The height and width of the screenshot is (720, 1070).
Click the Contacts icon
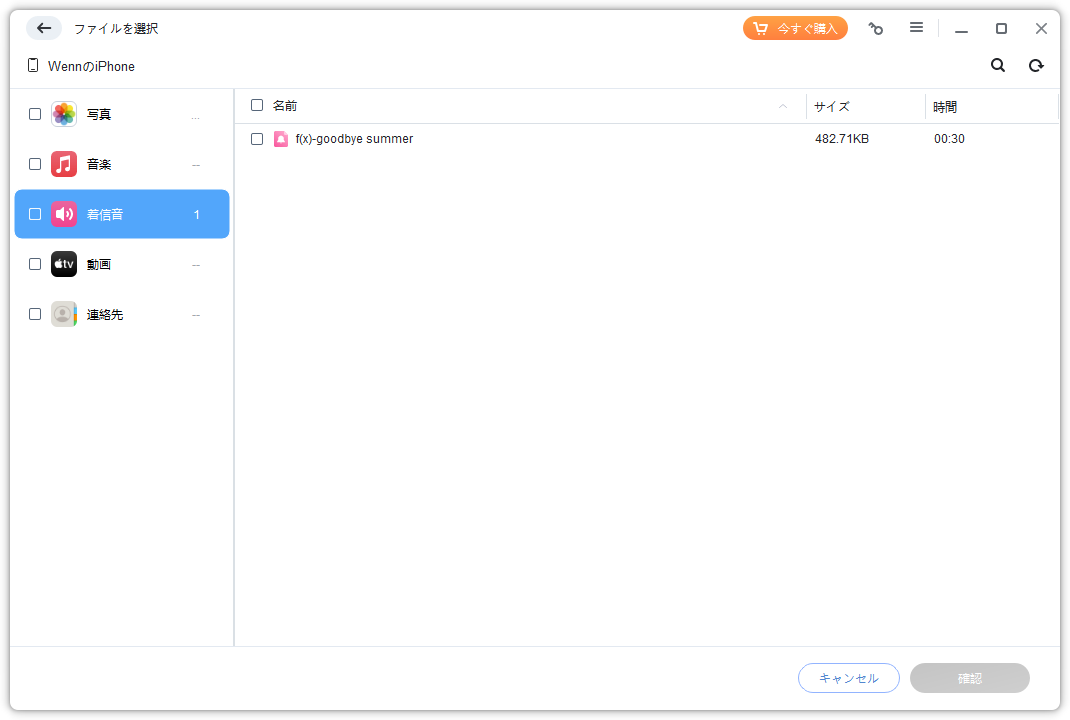click(x=64, y=314)
